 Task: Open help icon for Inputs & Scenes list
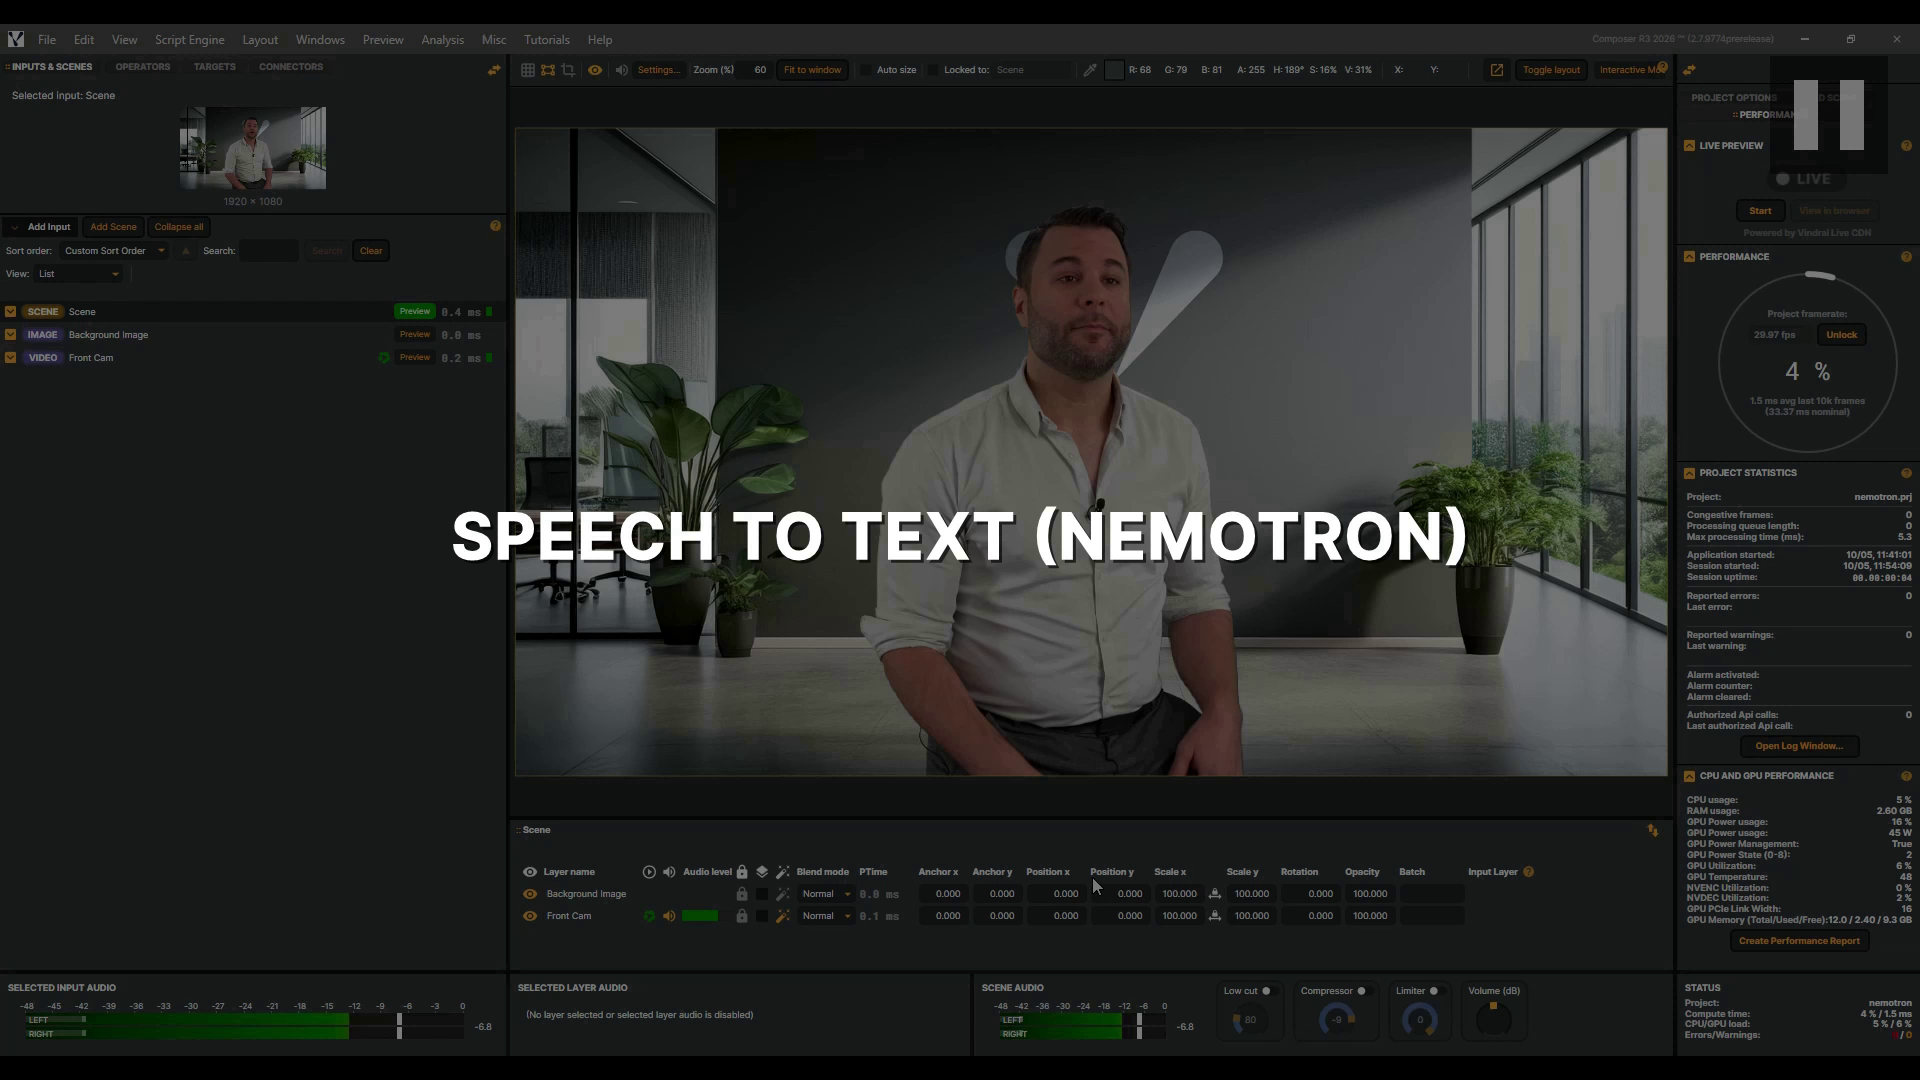point(495,226)
